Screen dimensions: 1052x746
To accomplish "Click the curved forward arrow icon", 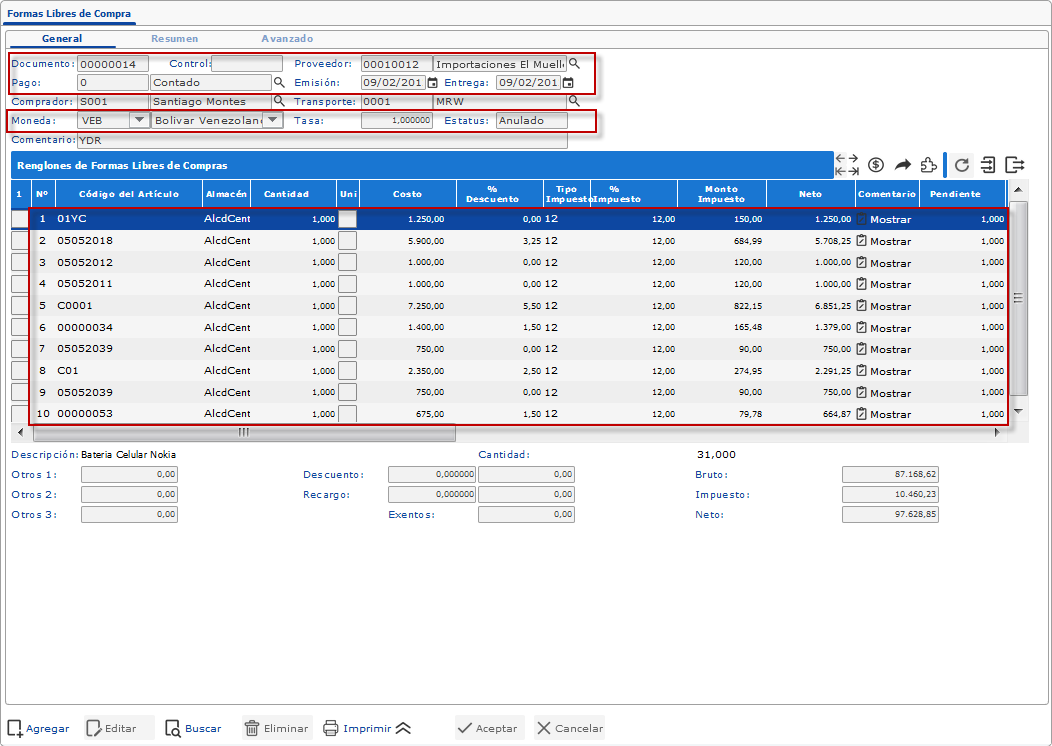I will point(902,165).
